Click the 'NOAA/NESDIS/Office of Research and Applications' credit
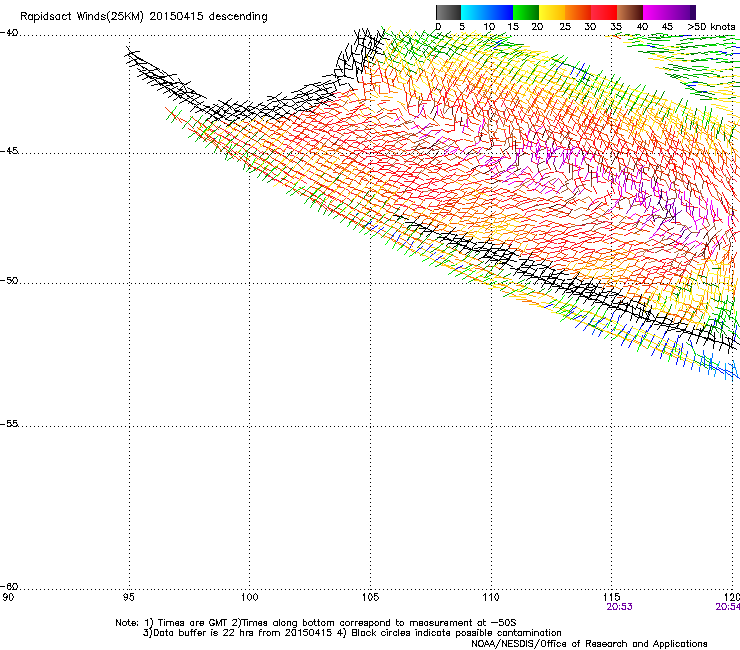The width and height of the screenshot is (740, 650). tap(589, 644)
